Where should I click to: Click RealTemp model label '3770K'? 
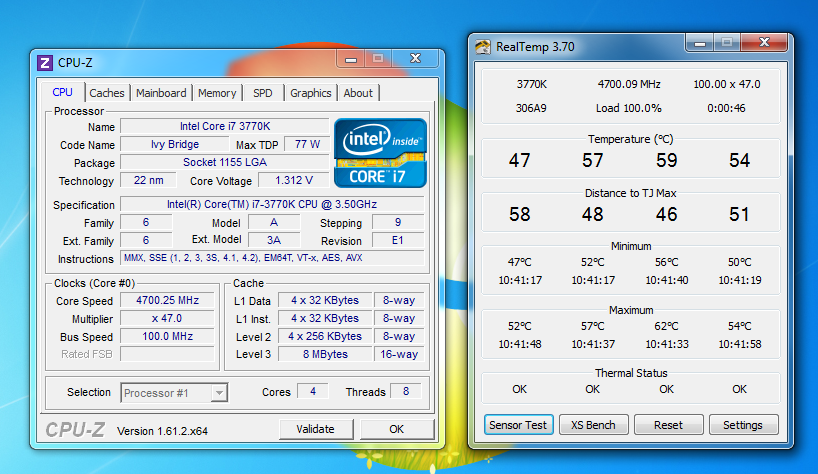(x=532, y=84)
